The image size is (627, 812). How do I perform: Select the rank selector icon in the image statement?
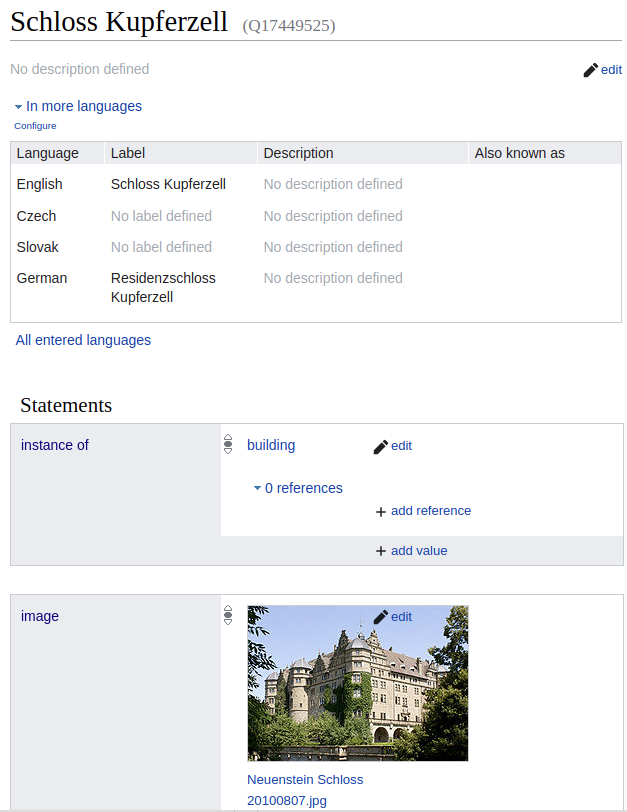228,615
